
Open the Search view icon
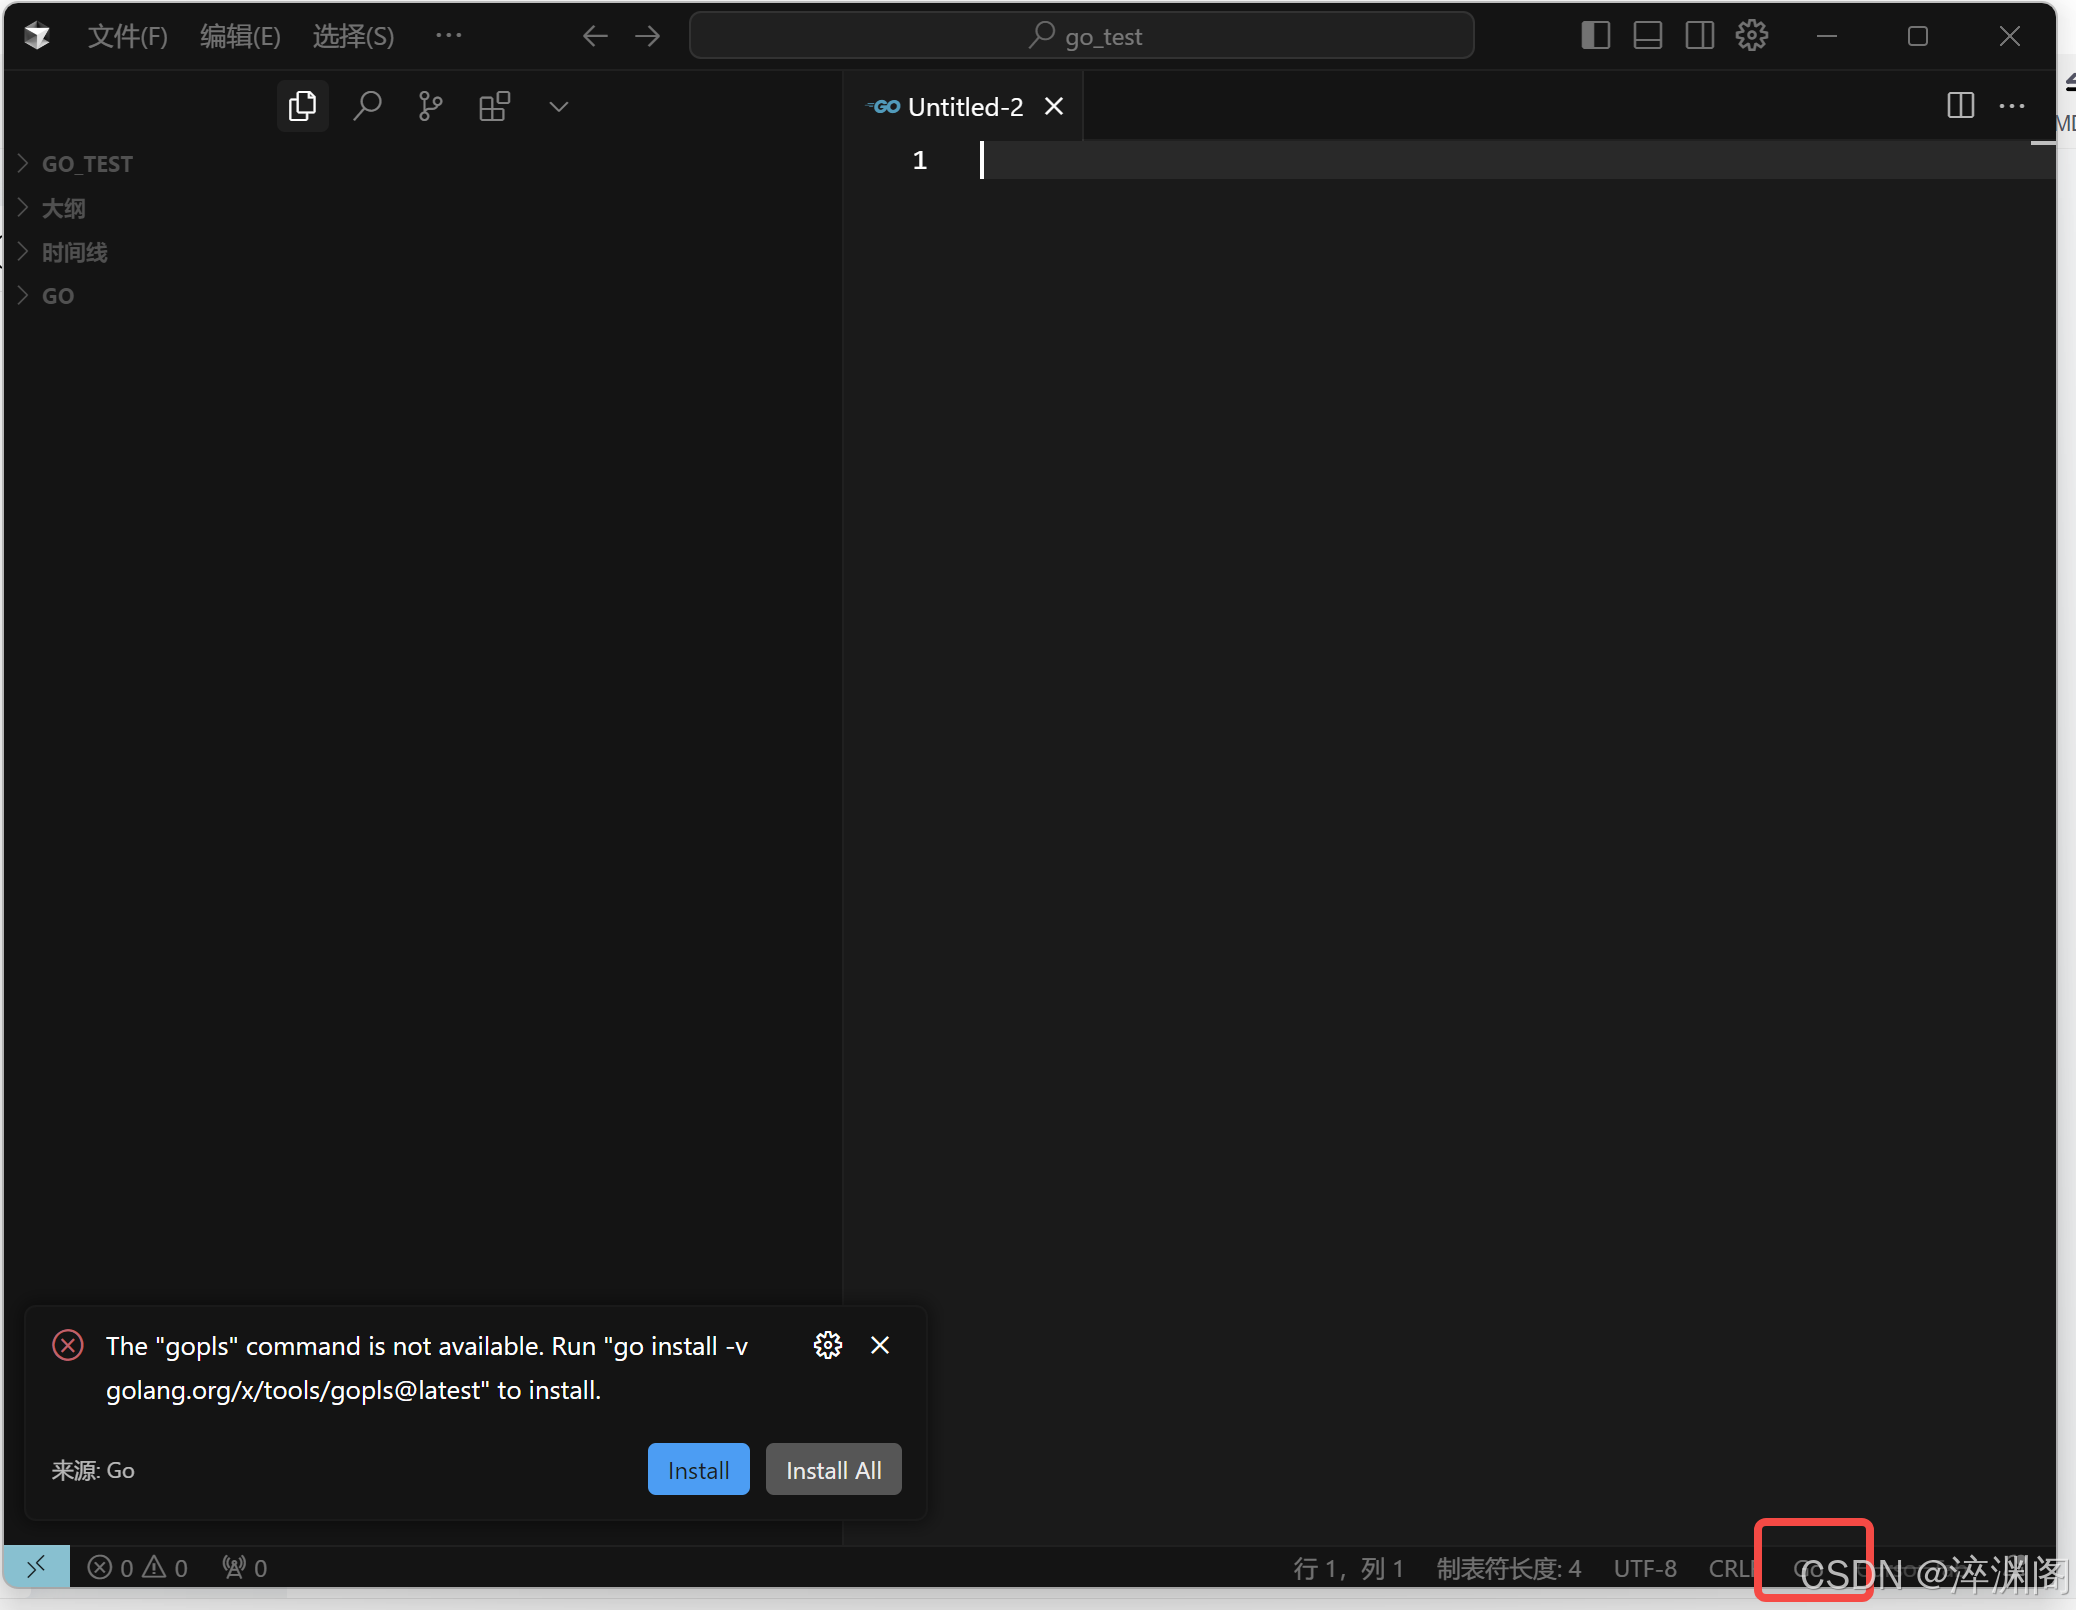coord(367,106)
